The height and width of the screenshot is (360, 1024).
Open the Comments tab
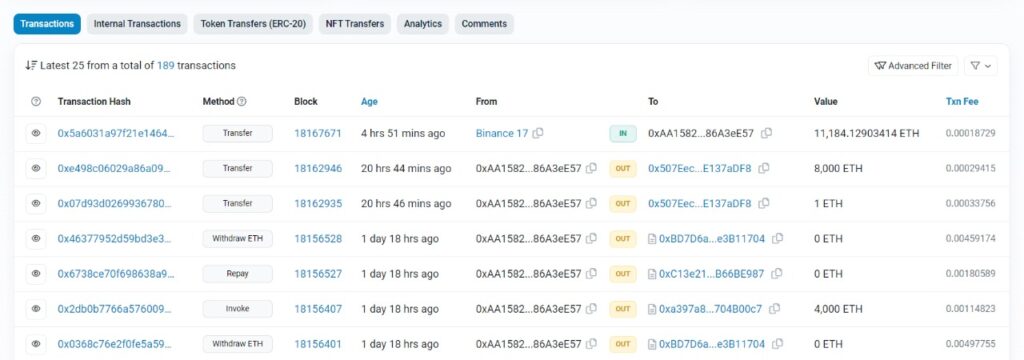pyautogui.click(x=484, y=24)
